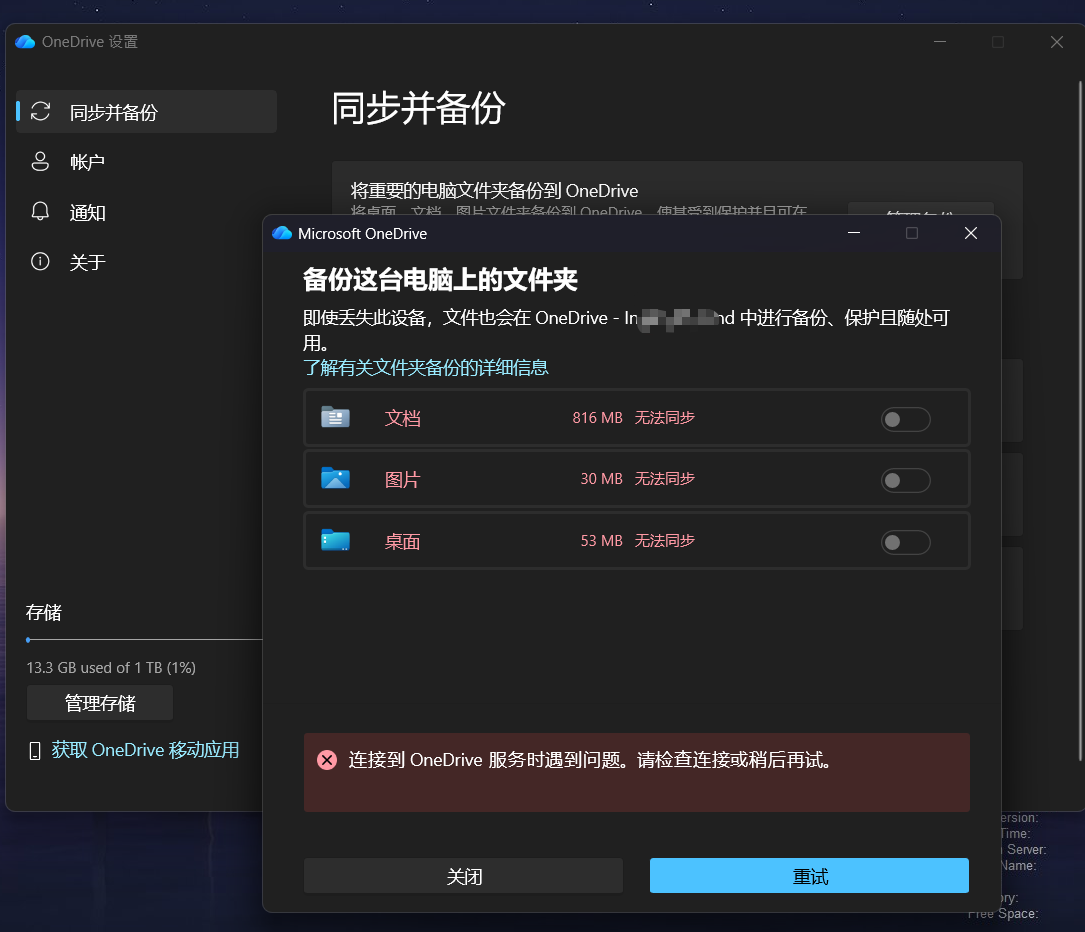Enable backup switch for 图片
The width and height of the screenshot is (1085, 932).
pyautogui.click(x=905, y=480)
